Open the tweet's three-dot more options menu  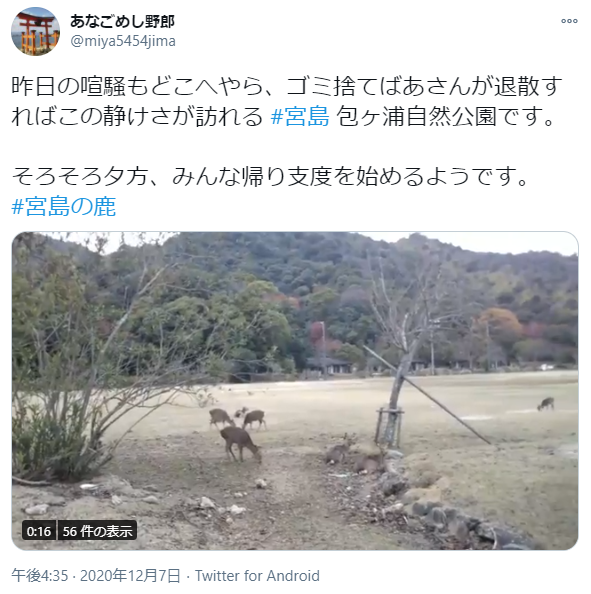point(569,21)
